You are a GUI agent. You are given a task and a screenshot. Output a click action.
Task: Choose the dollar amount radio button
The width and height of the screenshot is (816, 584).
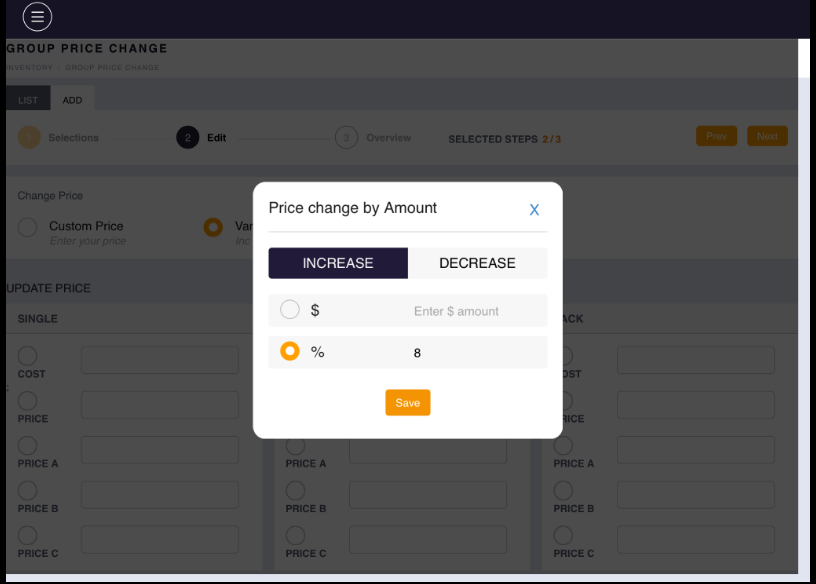point(290,310)
